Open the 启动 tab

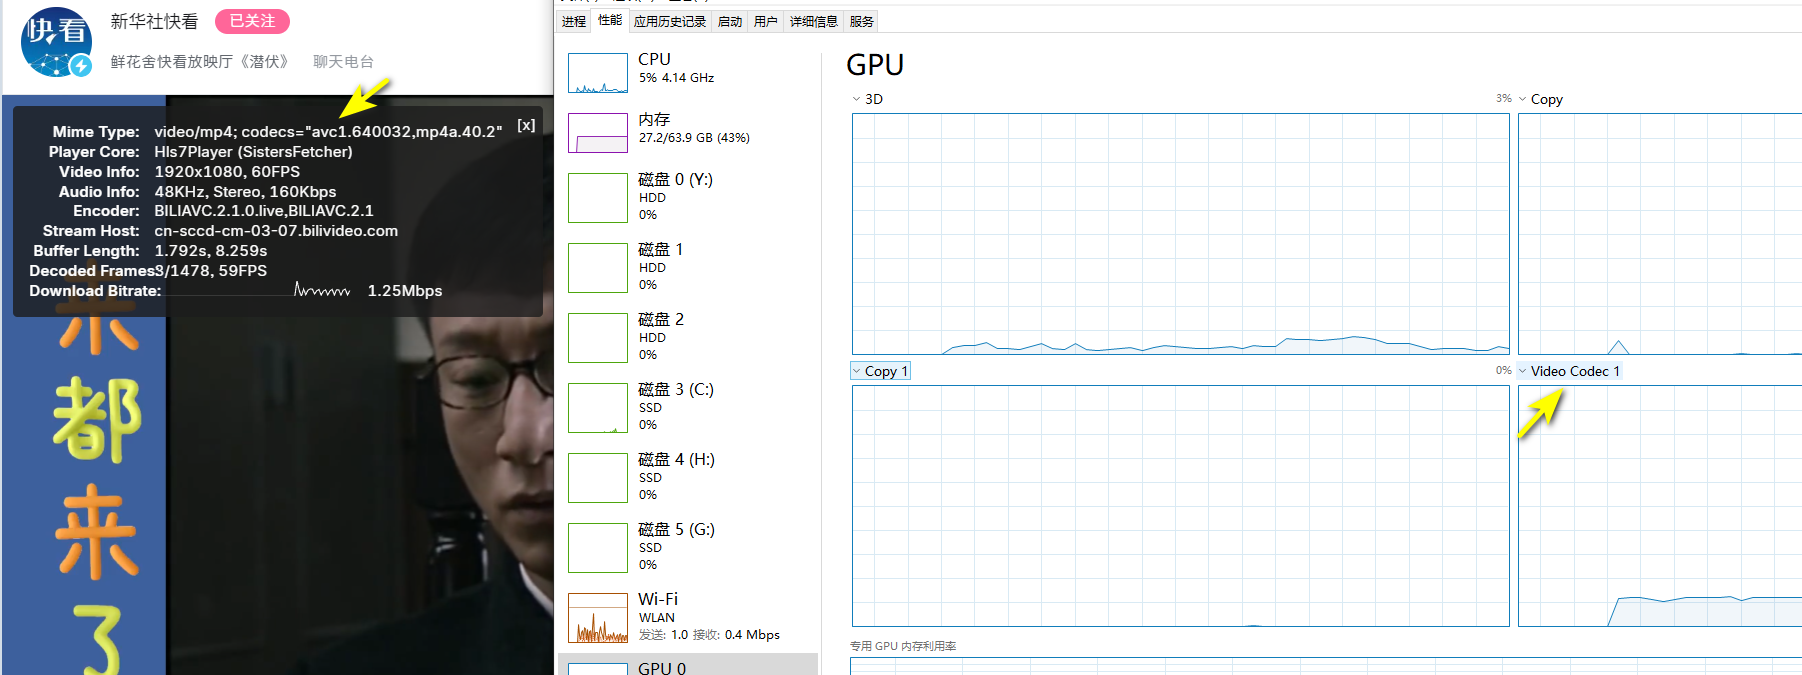pos(730,21)
